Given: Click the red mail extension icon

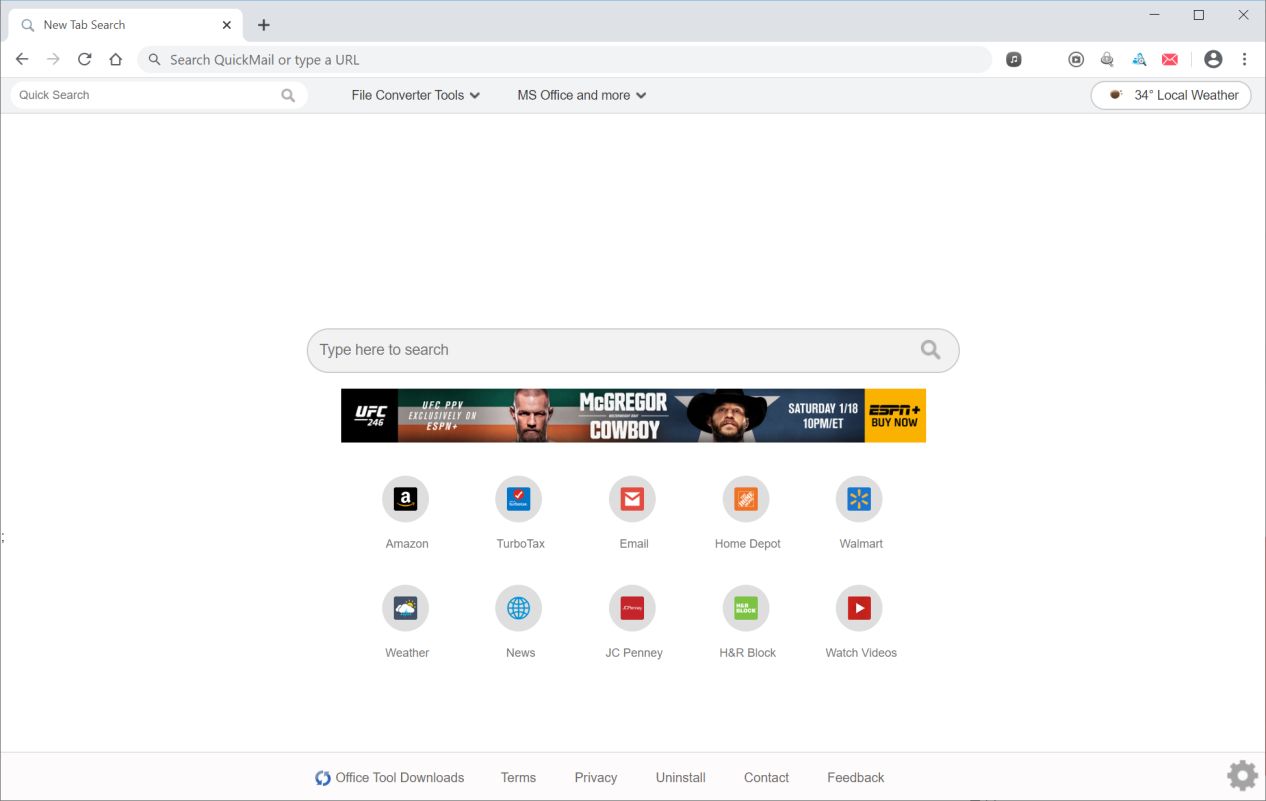Looking at the screenshot, I should (1170, 60).
